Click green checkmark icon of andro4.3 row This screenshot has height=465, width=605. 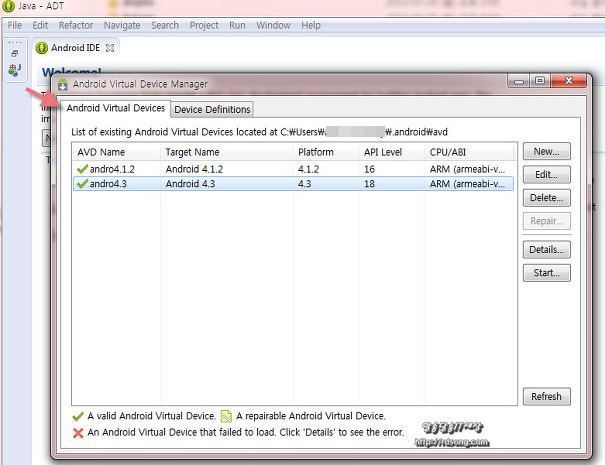click(x=82, y=184)
